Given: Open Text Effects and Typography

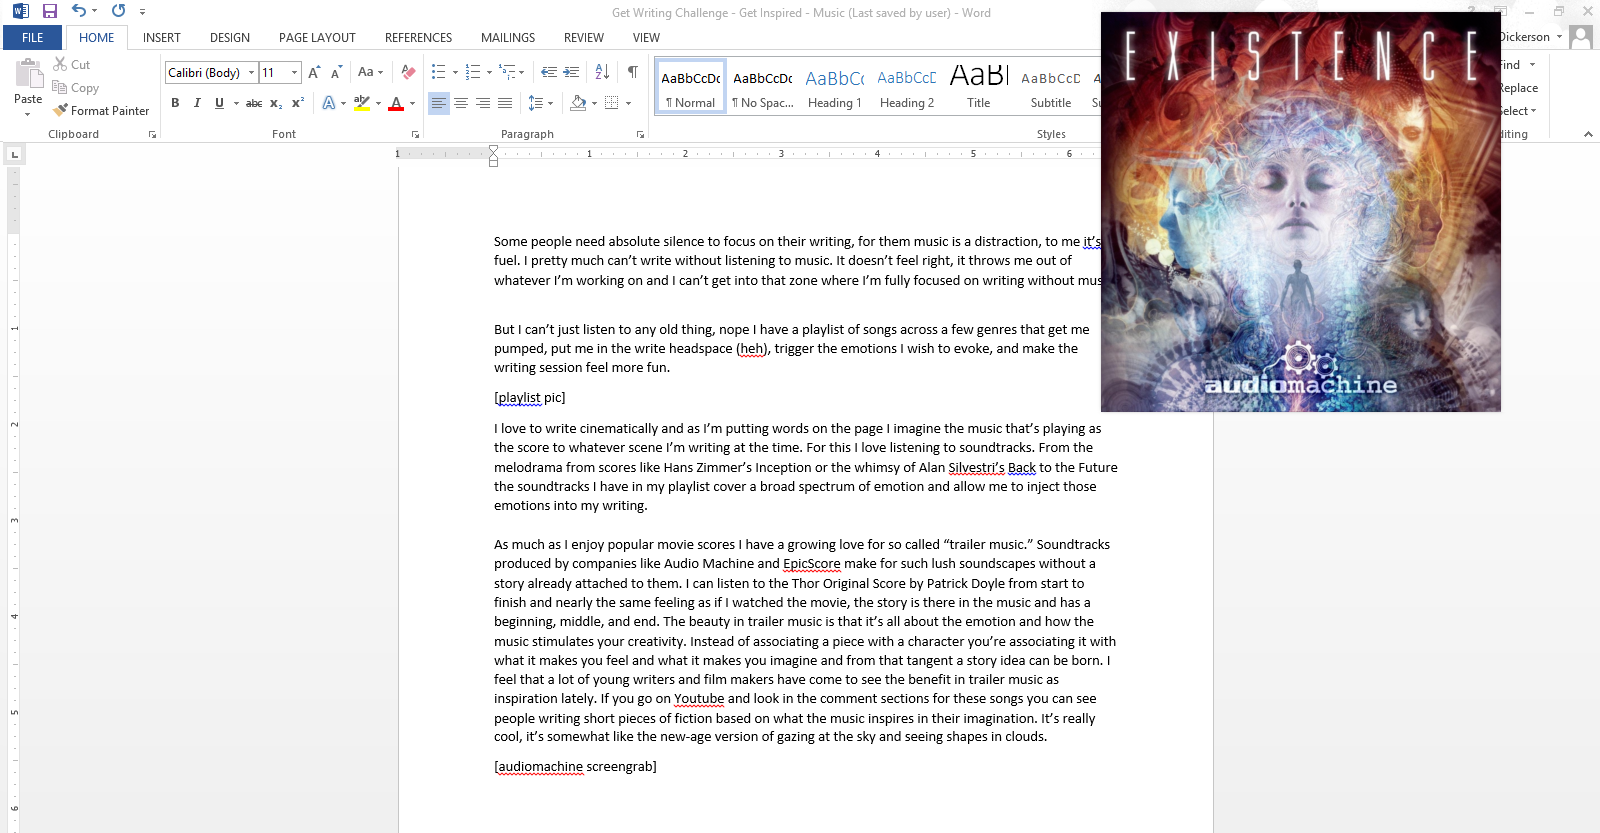Looking at the screenshot, I should click(x=329, y=103).
